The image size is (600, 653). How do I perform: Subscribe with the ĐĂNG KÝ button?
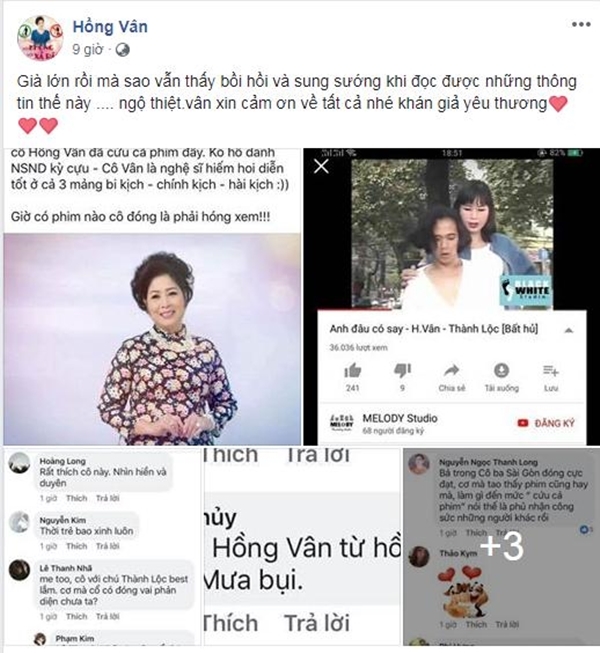(x=546, y=423)
